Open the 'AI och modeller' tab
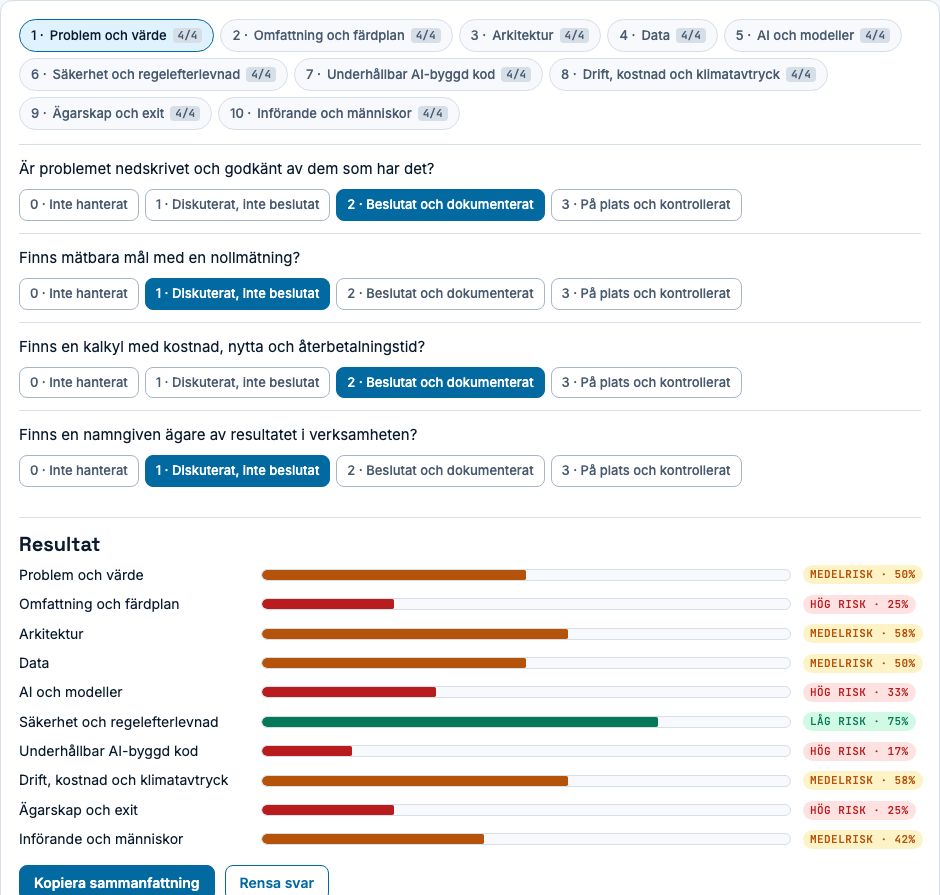Screen dimensions: 940x895 click(x=812, y=35)
